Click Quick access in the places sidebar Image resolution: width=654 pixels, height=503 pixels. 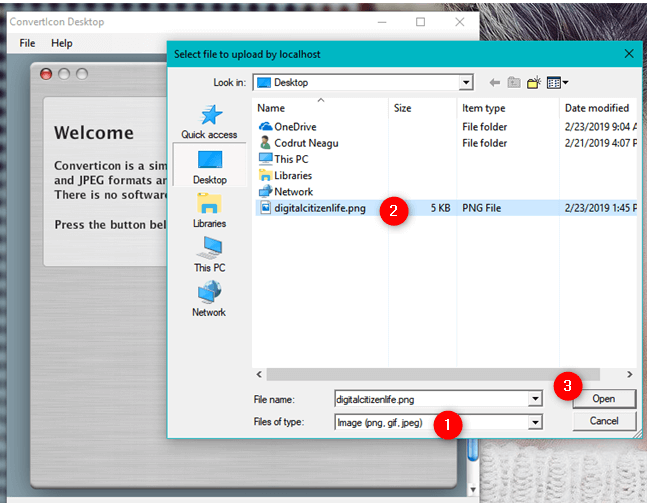(x=209, y=122)
